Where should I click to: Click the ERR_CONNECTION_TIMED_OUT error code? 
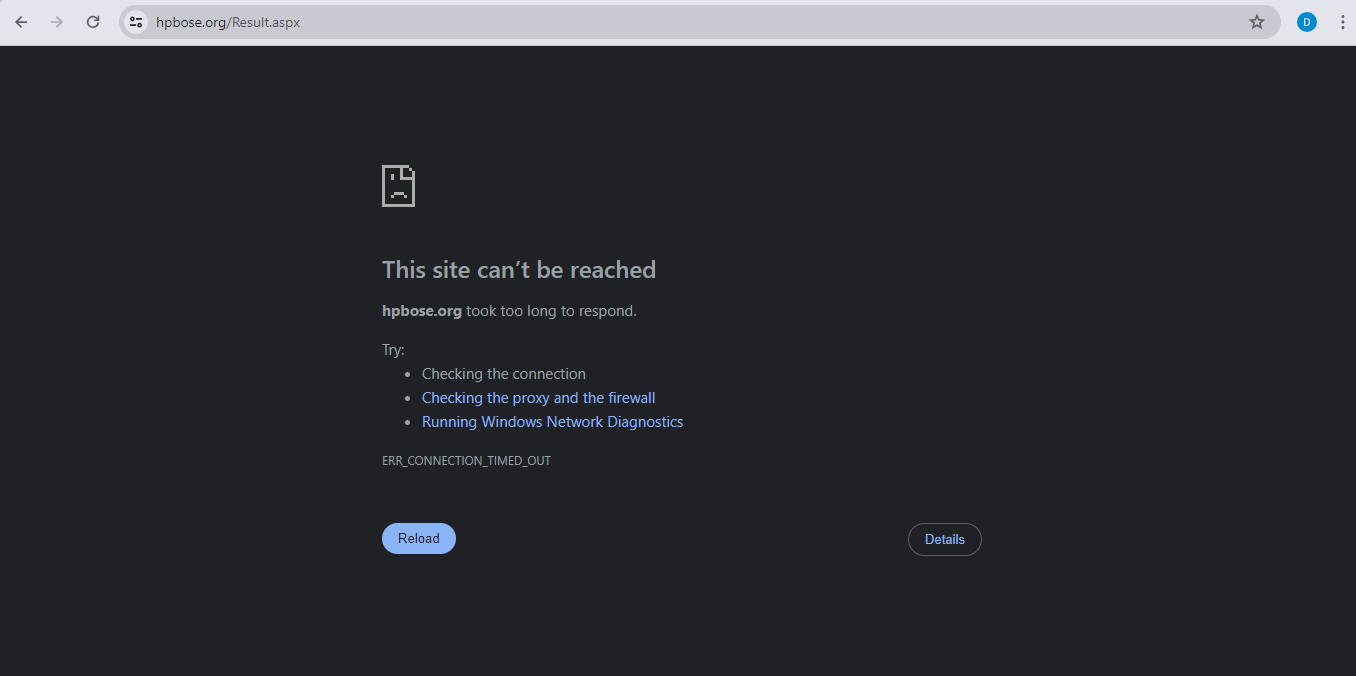(466, 461)
